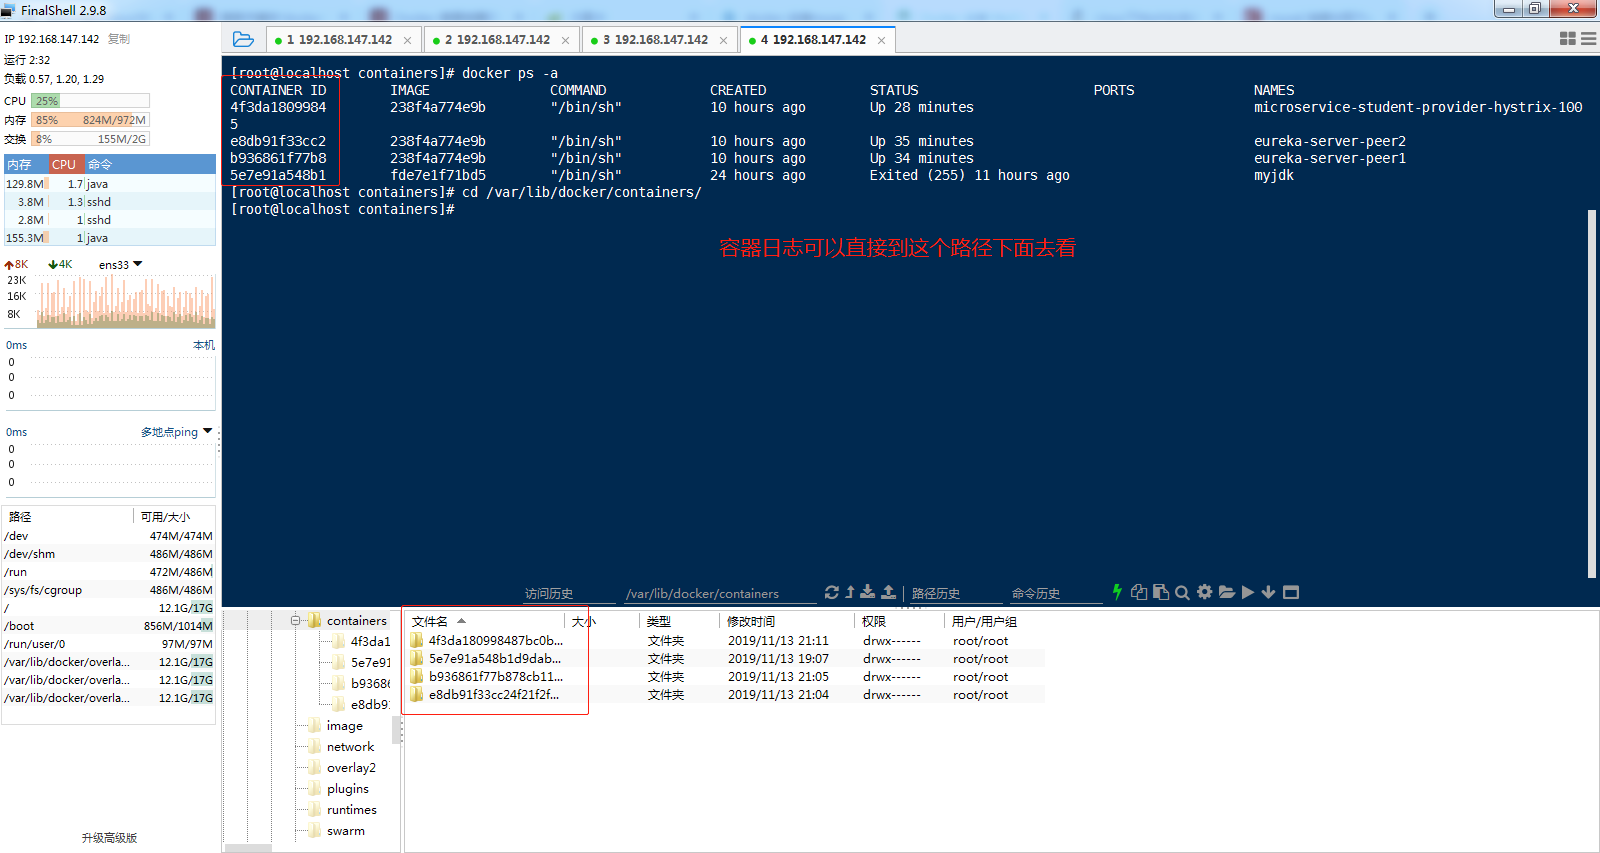Viewport: 1600px width, 853px height.
Task: Select the network folder in tree
Action: click(x=350, y=747)
